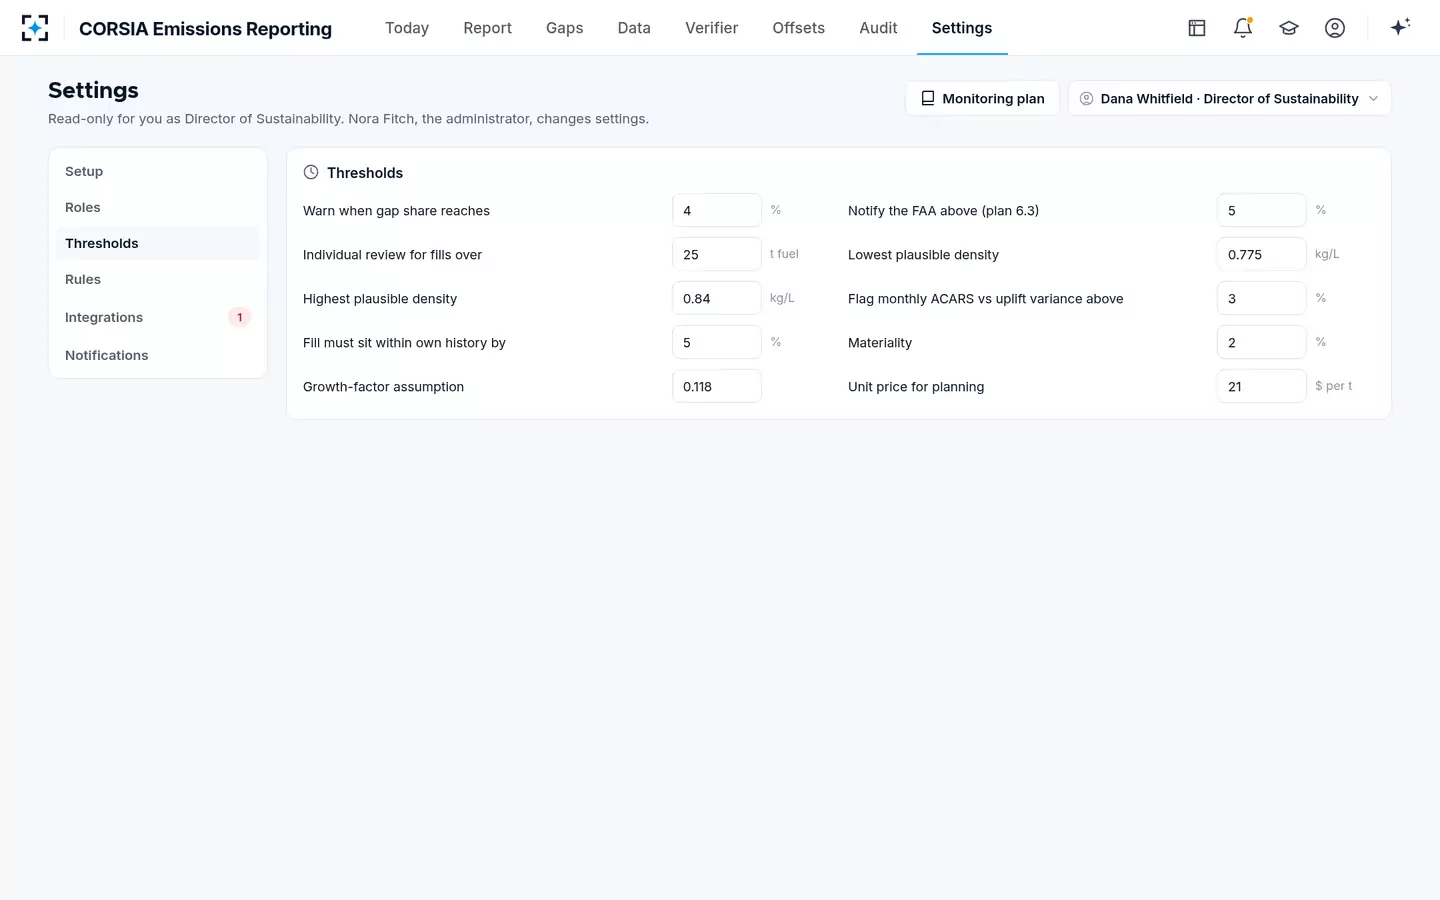Click the ACARS vs uplift variance field
Screen dimensions: 1440x900
pyautogui.click(x=1262, y=298)
